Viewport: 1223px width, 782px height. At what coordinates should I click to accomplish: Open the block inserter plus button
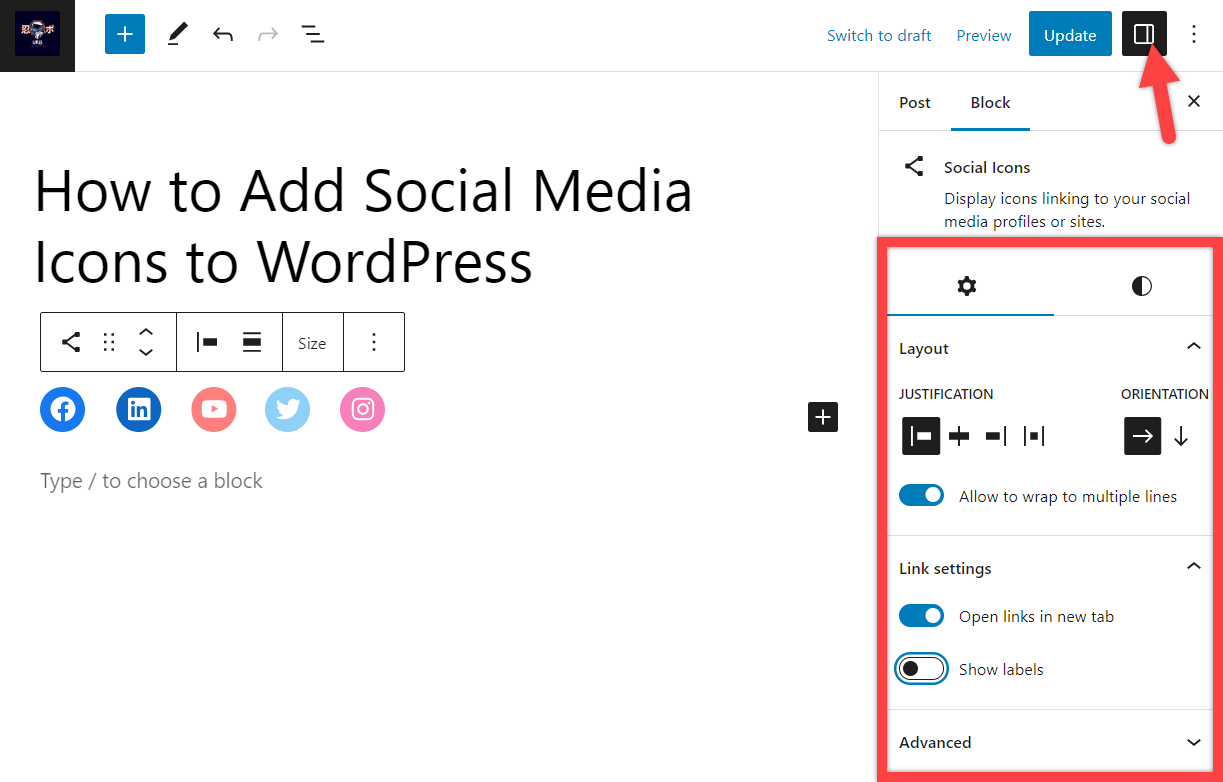125,35
